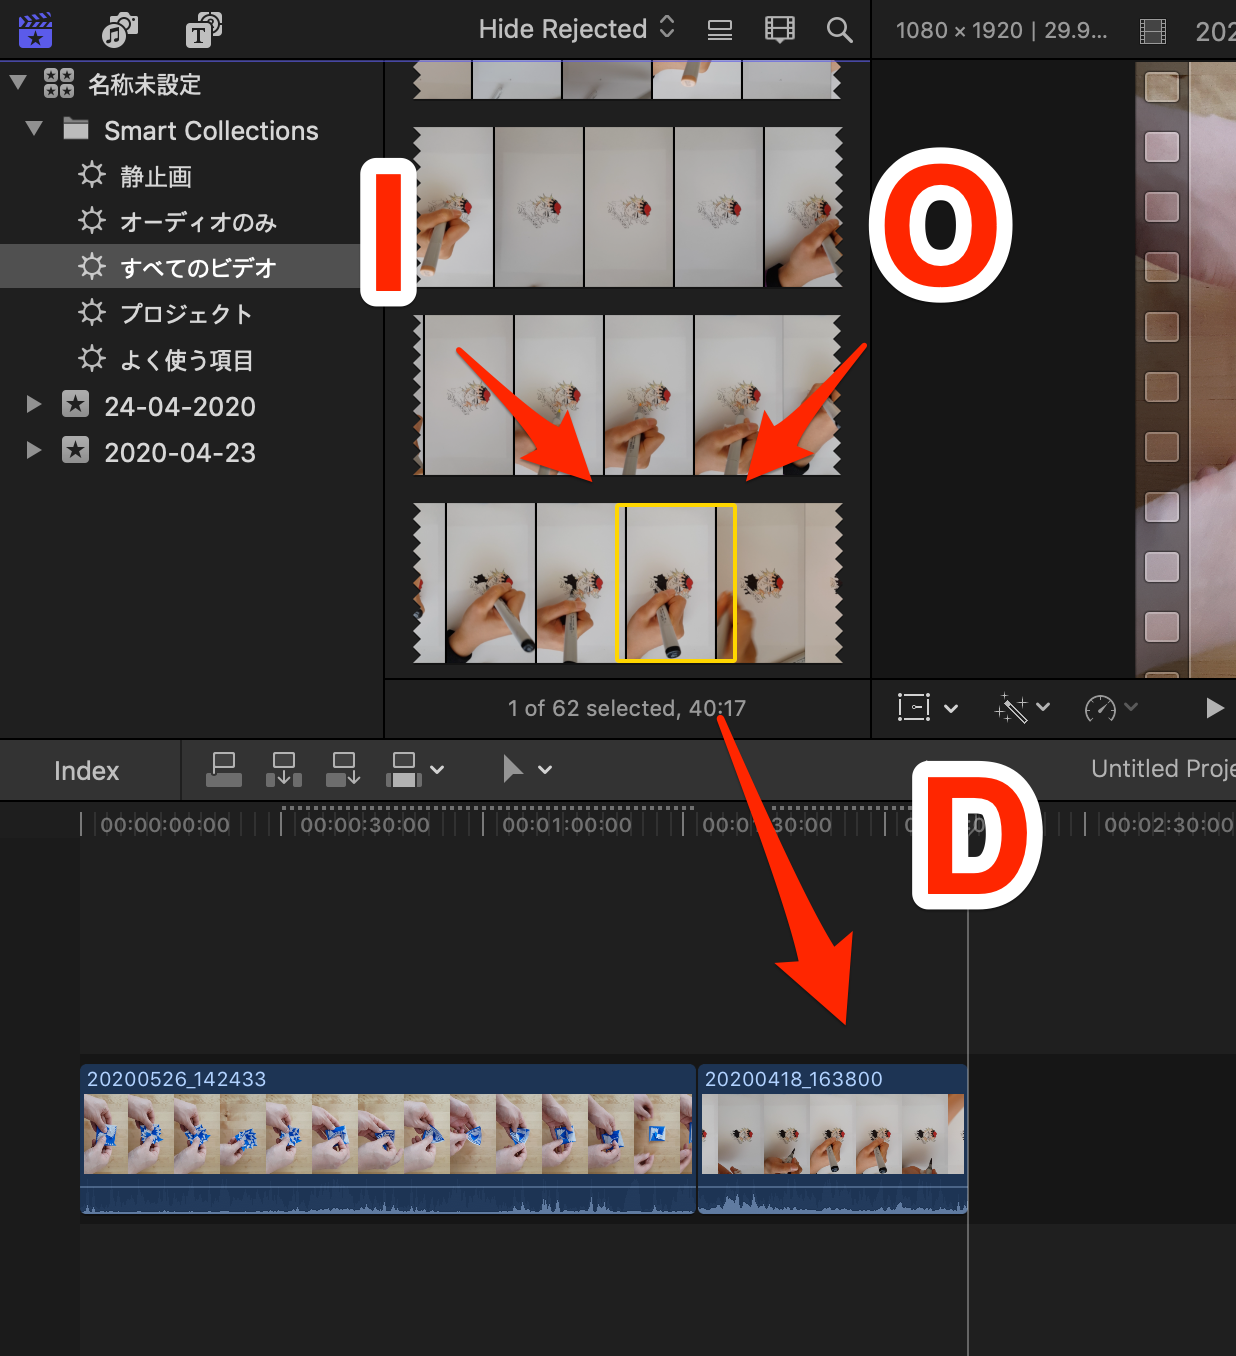Open the tools pop-up menu chevron

pos(545,770)
